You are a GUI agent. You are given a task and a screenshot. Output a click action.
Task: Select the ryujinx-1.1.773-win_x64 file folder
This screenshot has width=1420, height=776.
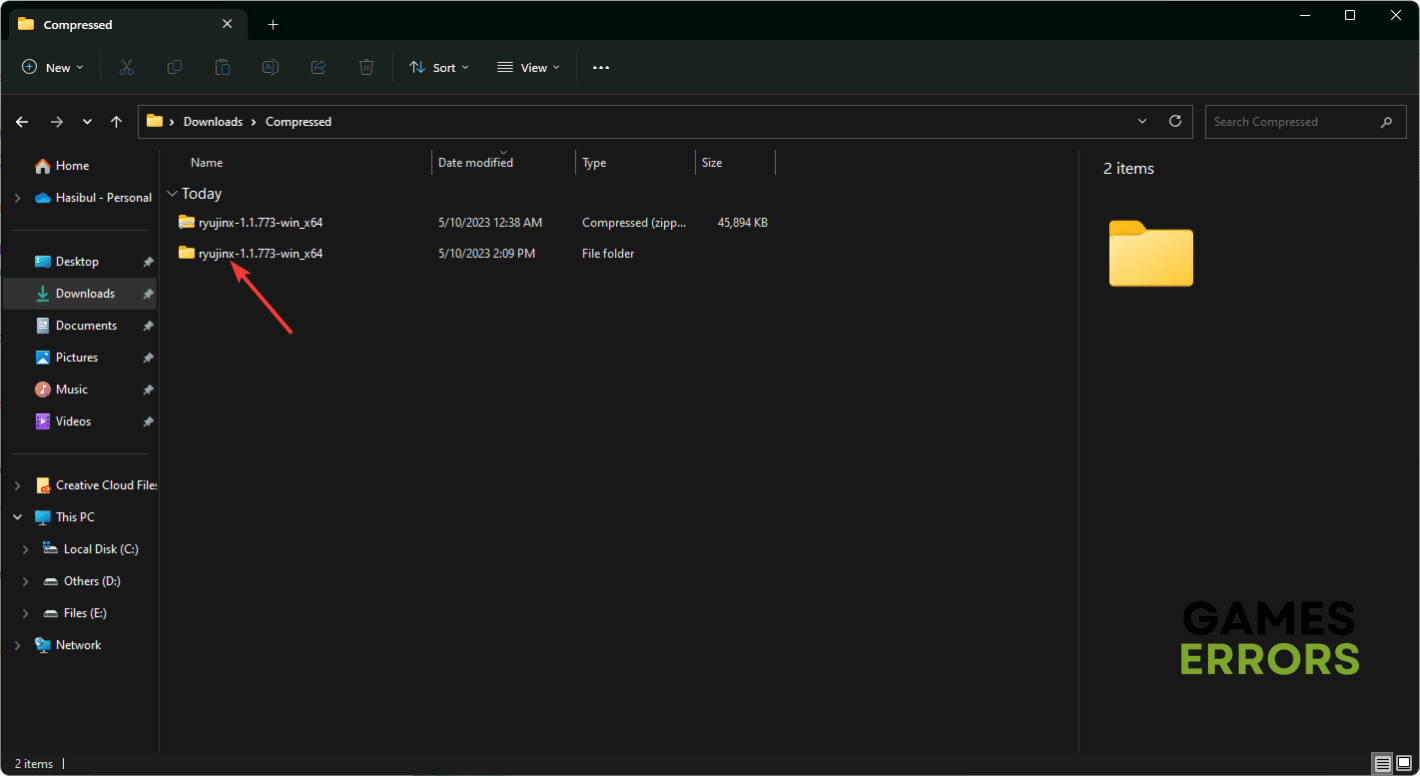[x=260, y=253]
